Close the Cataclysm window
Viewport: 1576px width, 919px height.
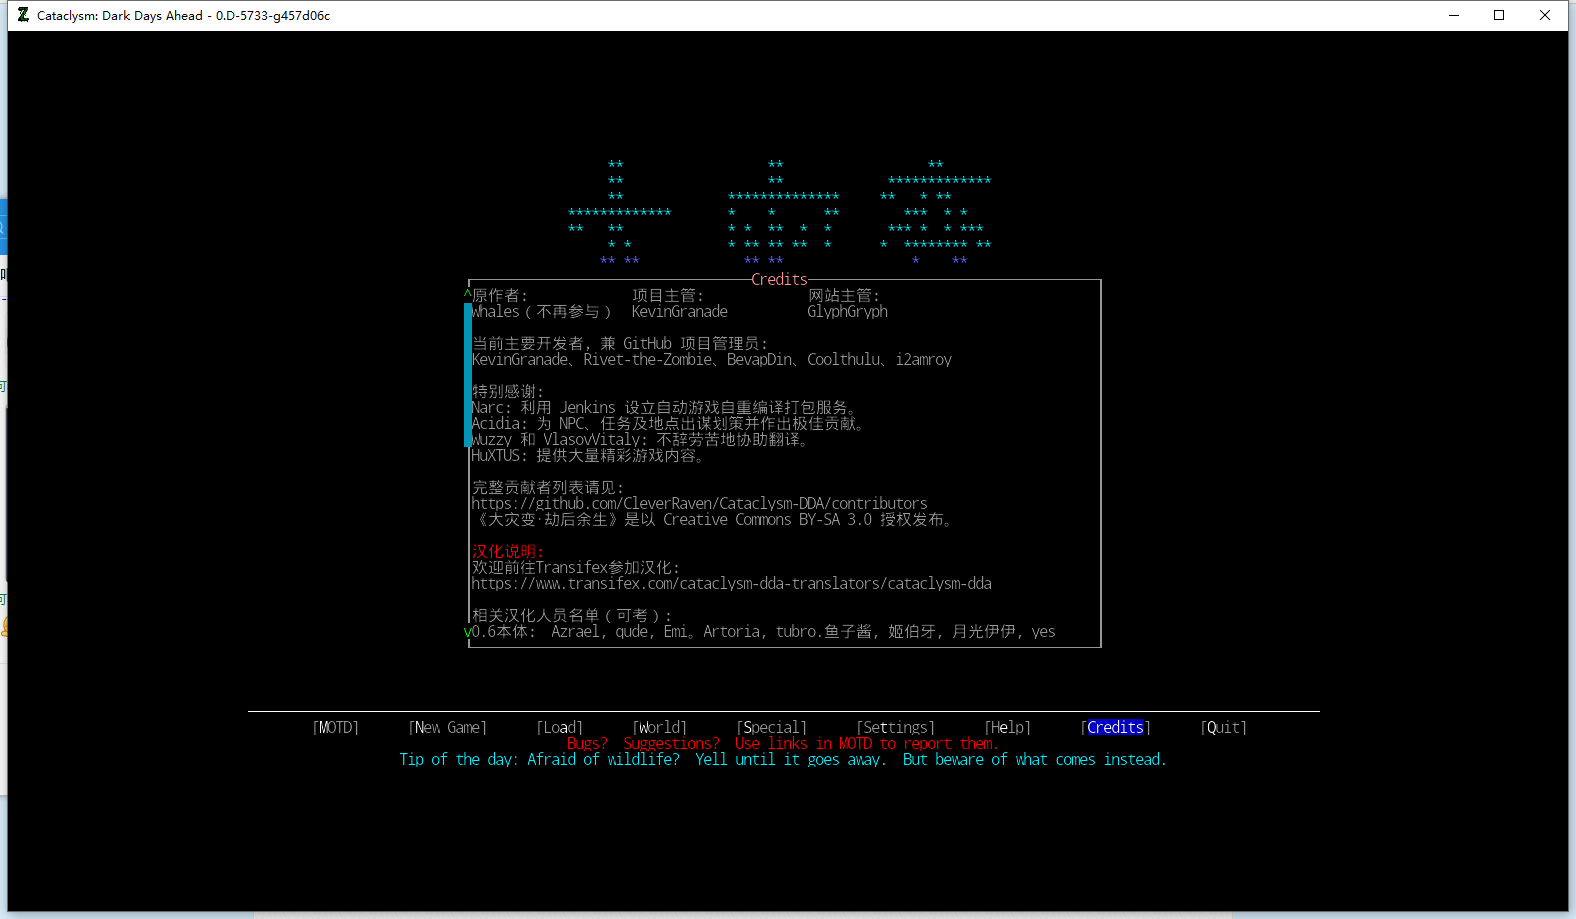click(x=1545, y=15)
